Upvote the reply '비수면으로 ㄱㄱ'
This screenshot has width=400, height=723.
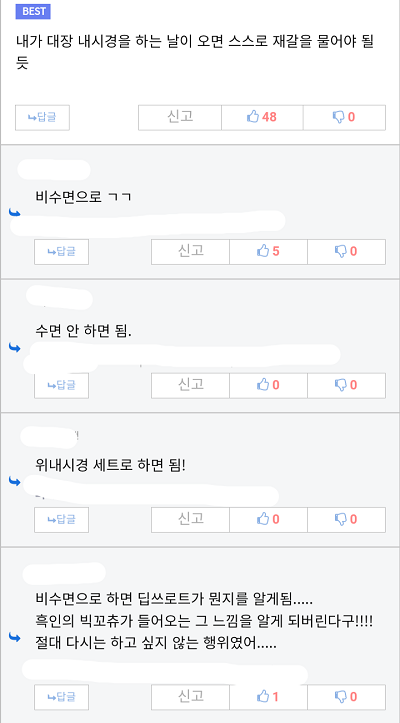[x=269, y=252]
